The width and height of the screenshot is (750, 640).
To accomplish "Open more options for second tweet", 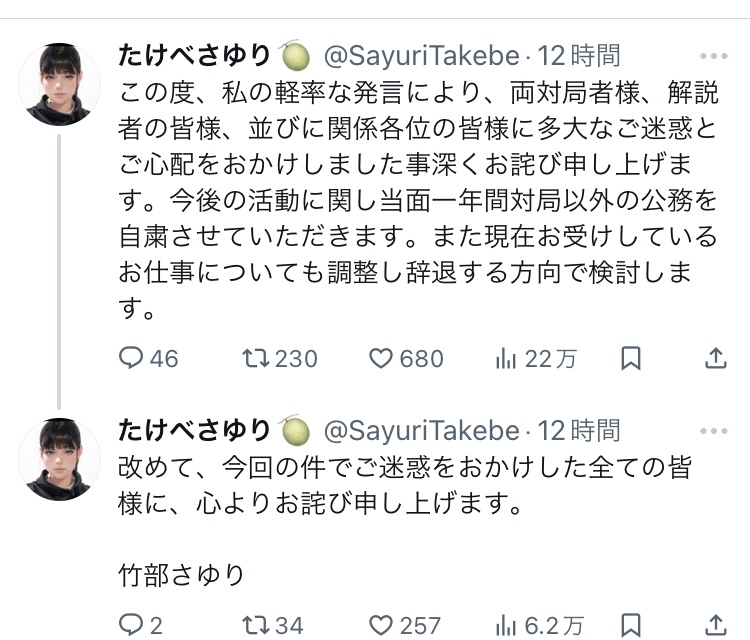I will [x=714, y=431].
